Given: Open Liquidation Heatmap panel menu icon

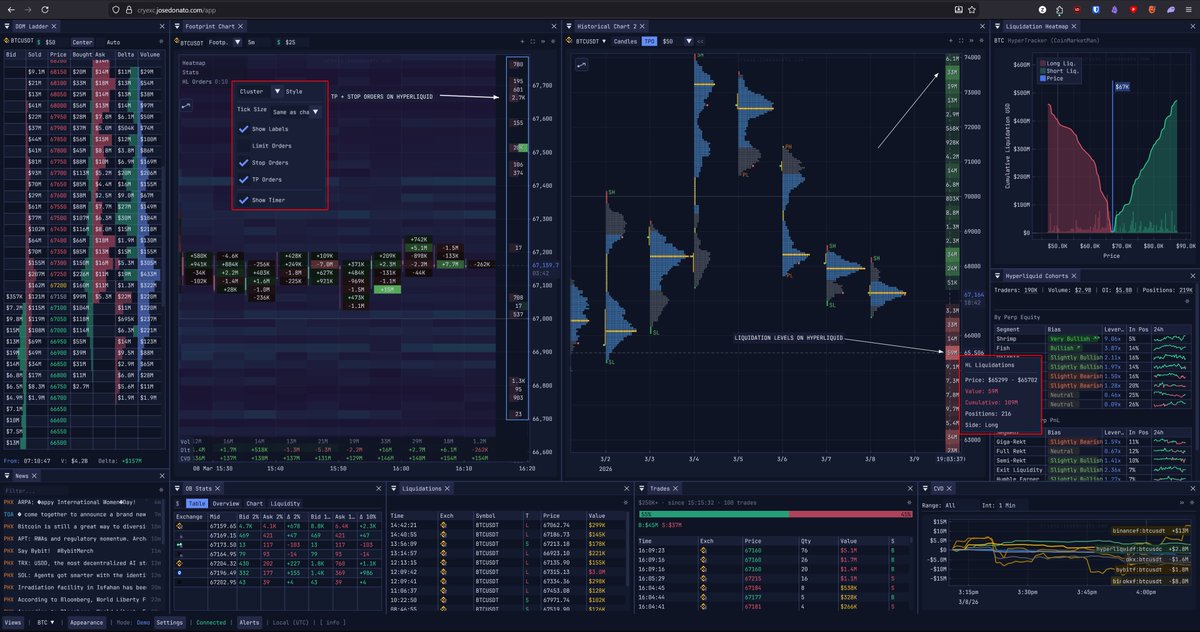Looking at the screenshot, I should click(x=997, y=26).
